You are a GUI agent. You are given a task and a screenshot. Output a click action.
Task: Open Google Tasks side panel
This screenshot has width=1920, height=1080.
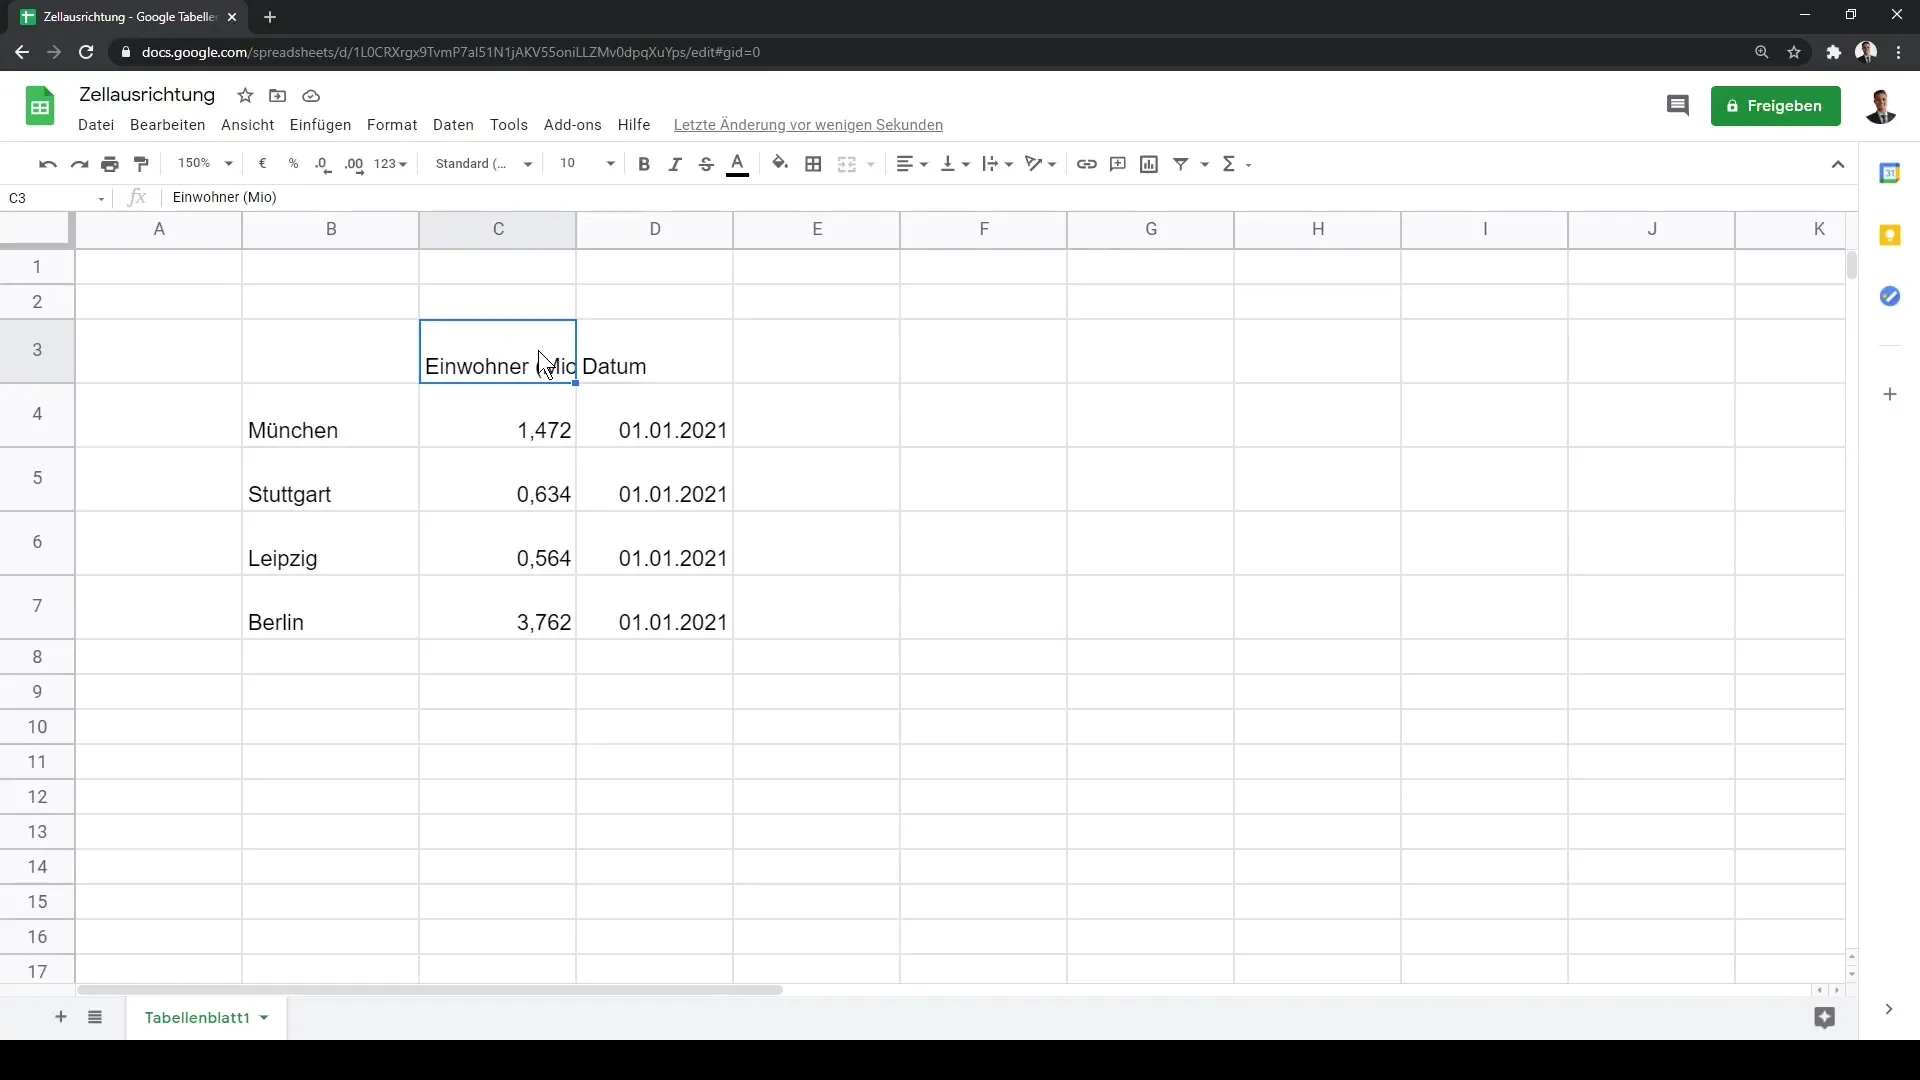pyautogui.click(x=1890, y=296)
